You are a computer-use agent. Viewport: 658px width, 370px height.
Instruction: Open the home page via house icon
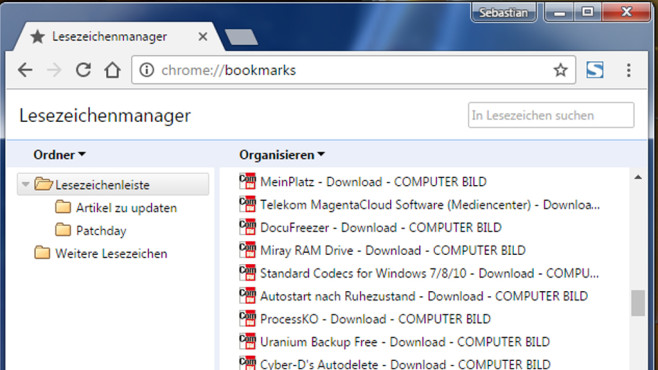click(112, 70)
